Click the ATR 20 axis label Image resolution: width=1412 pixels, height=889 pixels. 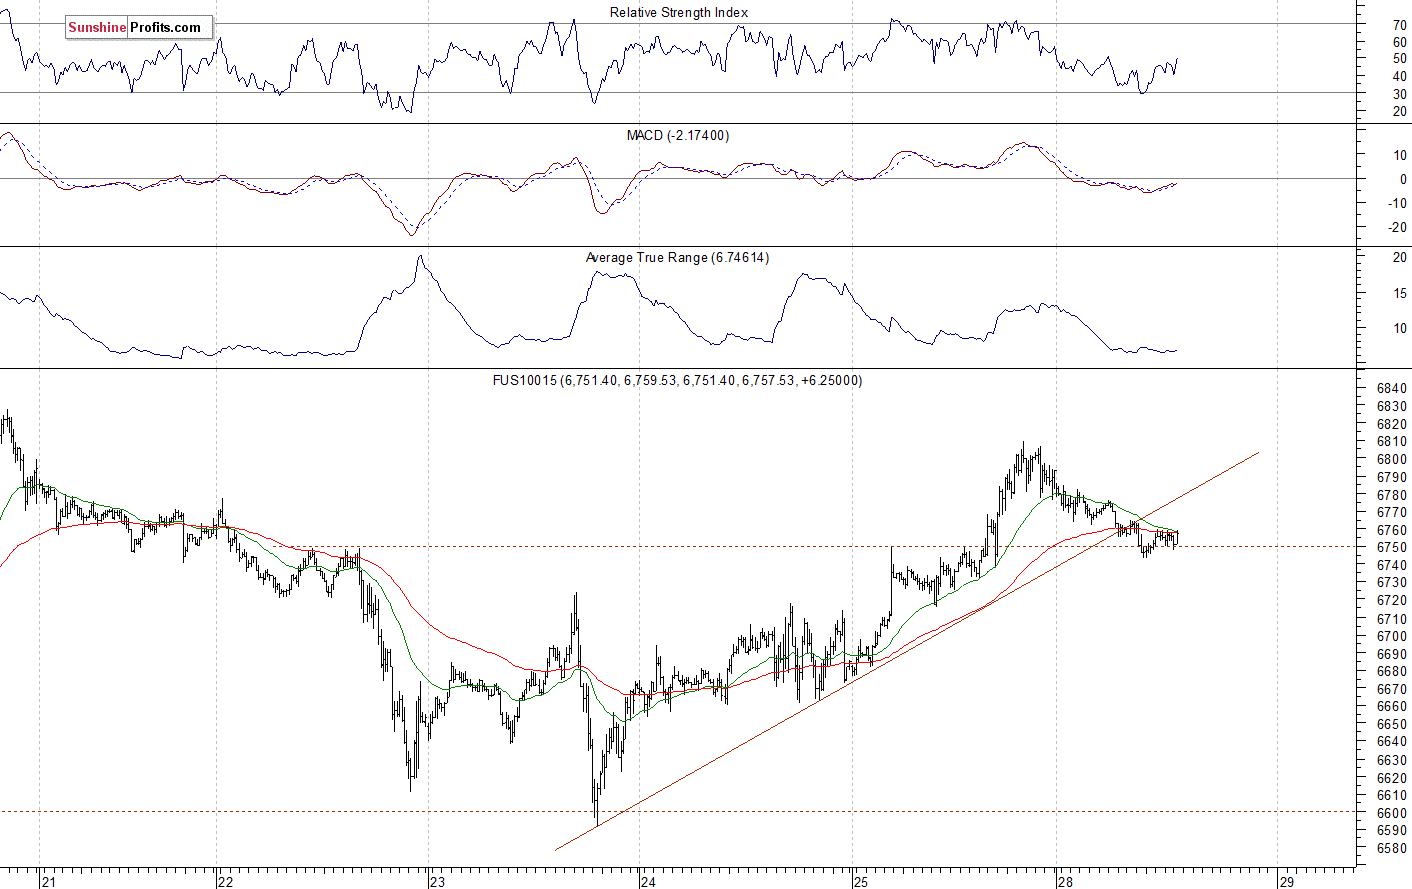click(x=1399, y=257)
